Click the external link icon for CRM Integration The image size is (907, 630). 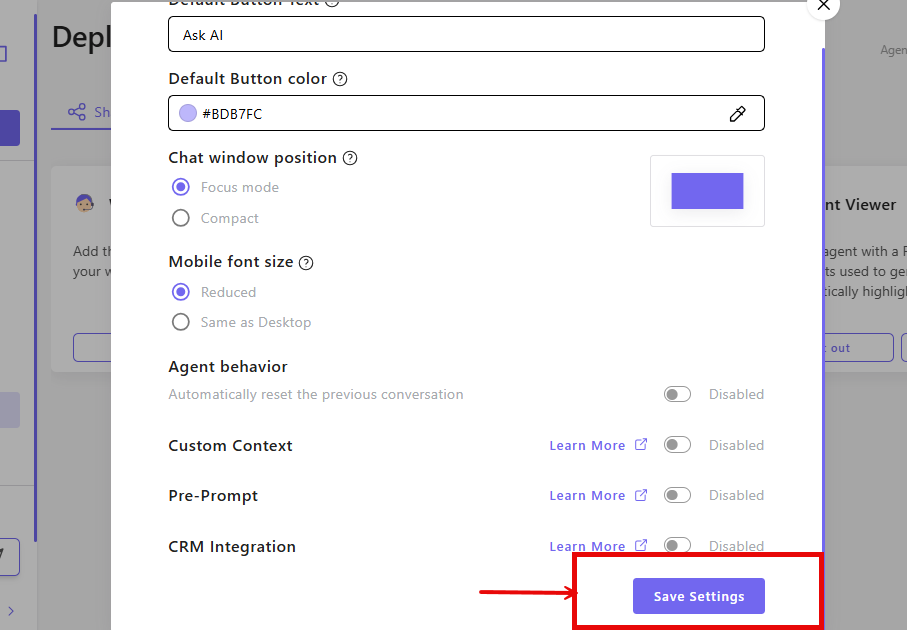click(643, 545)
